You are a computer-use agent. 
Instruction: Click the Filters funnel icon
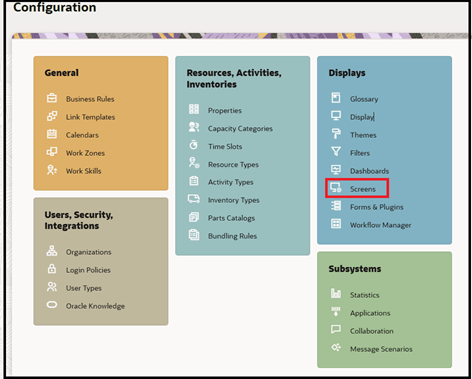coord(336,152)
